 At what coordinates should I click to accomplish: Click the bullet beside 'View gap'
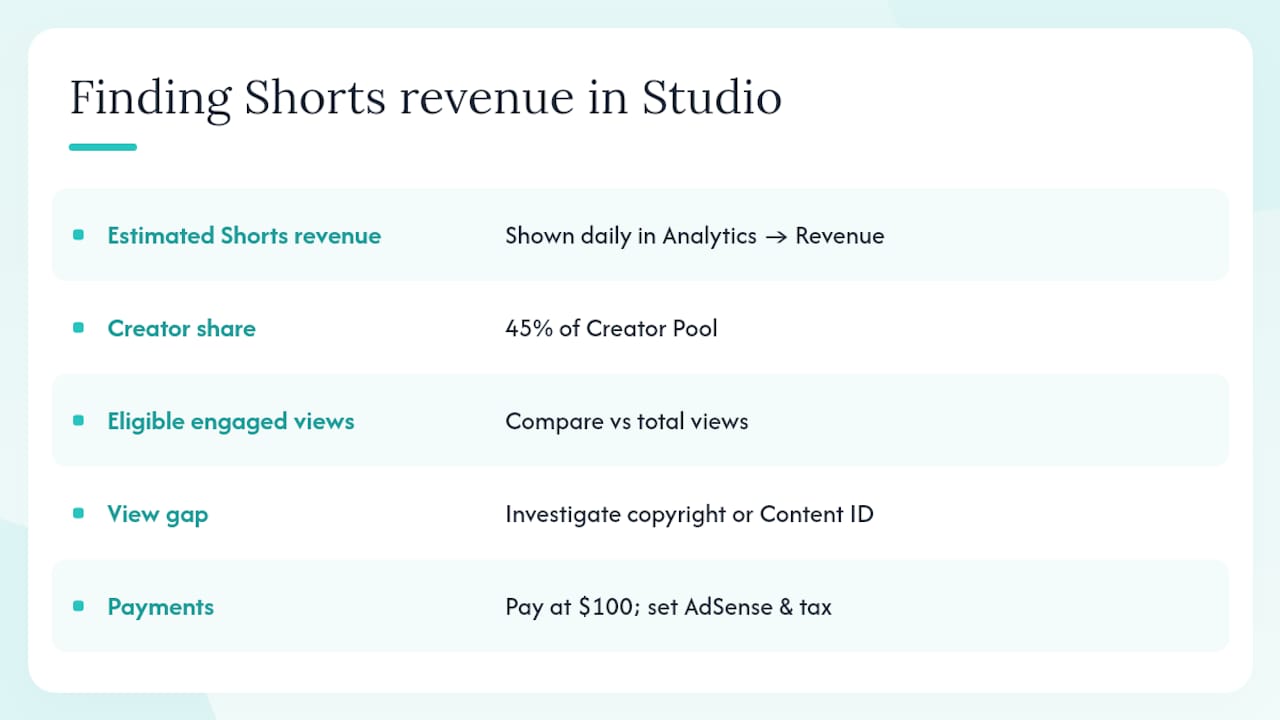[79, 513]
